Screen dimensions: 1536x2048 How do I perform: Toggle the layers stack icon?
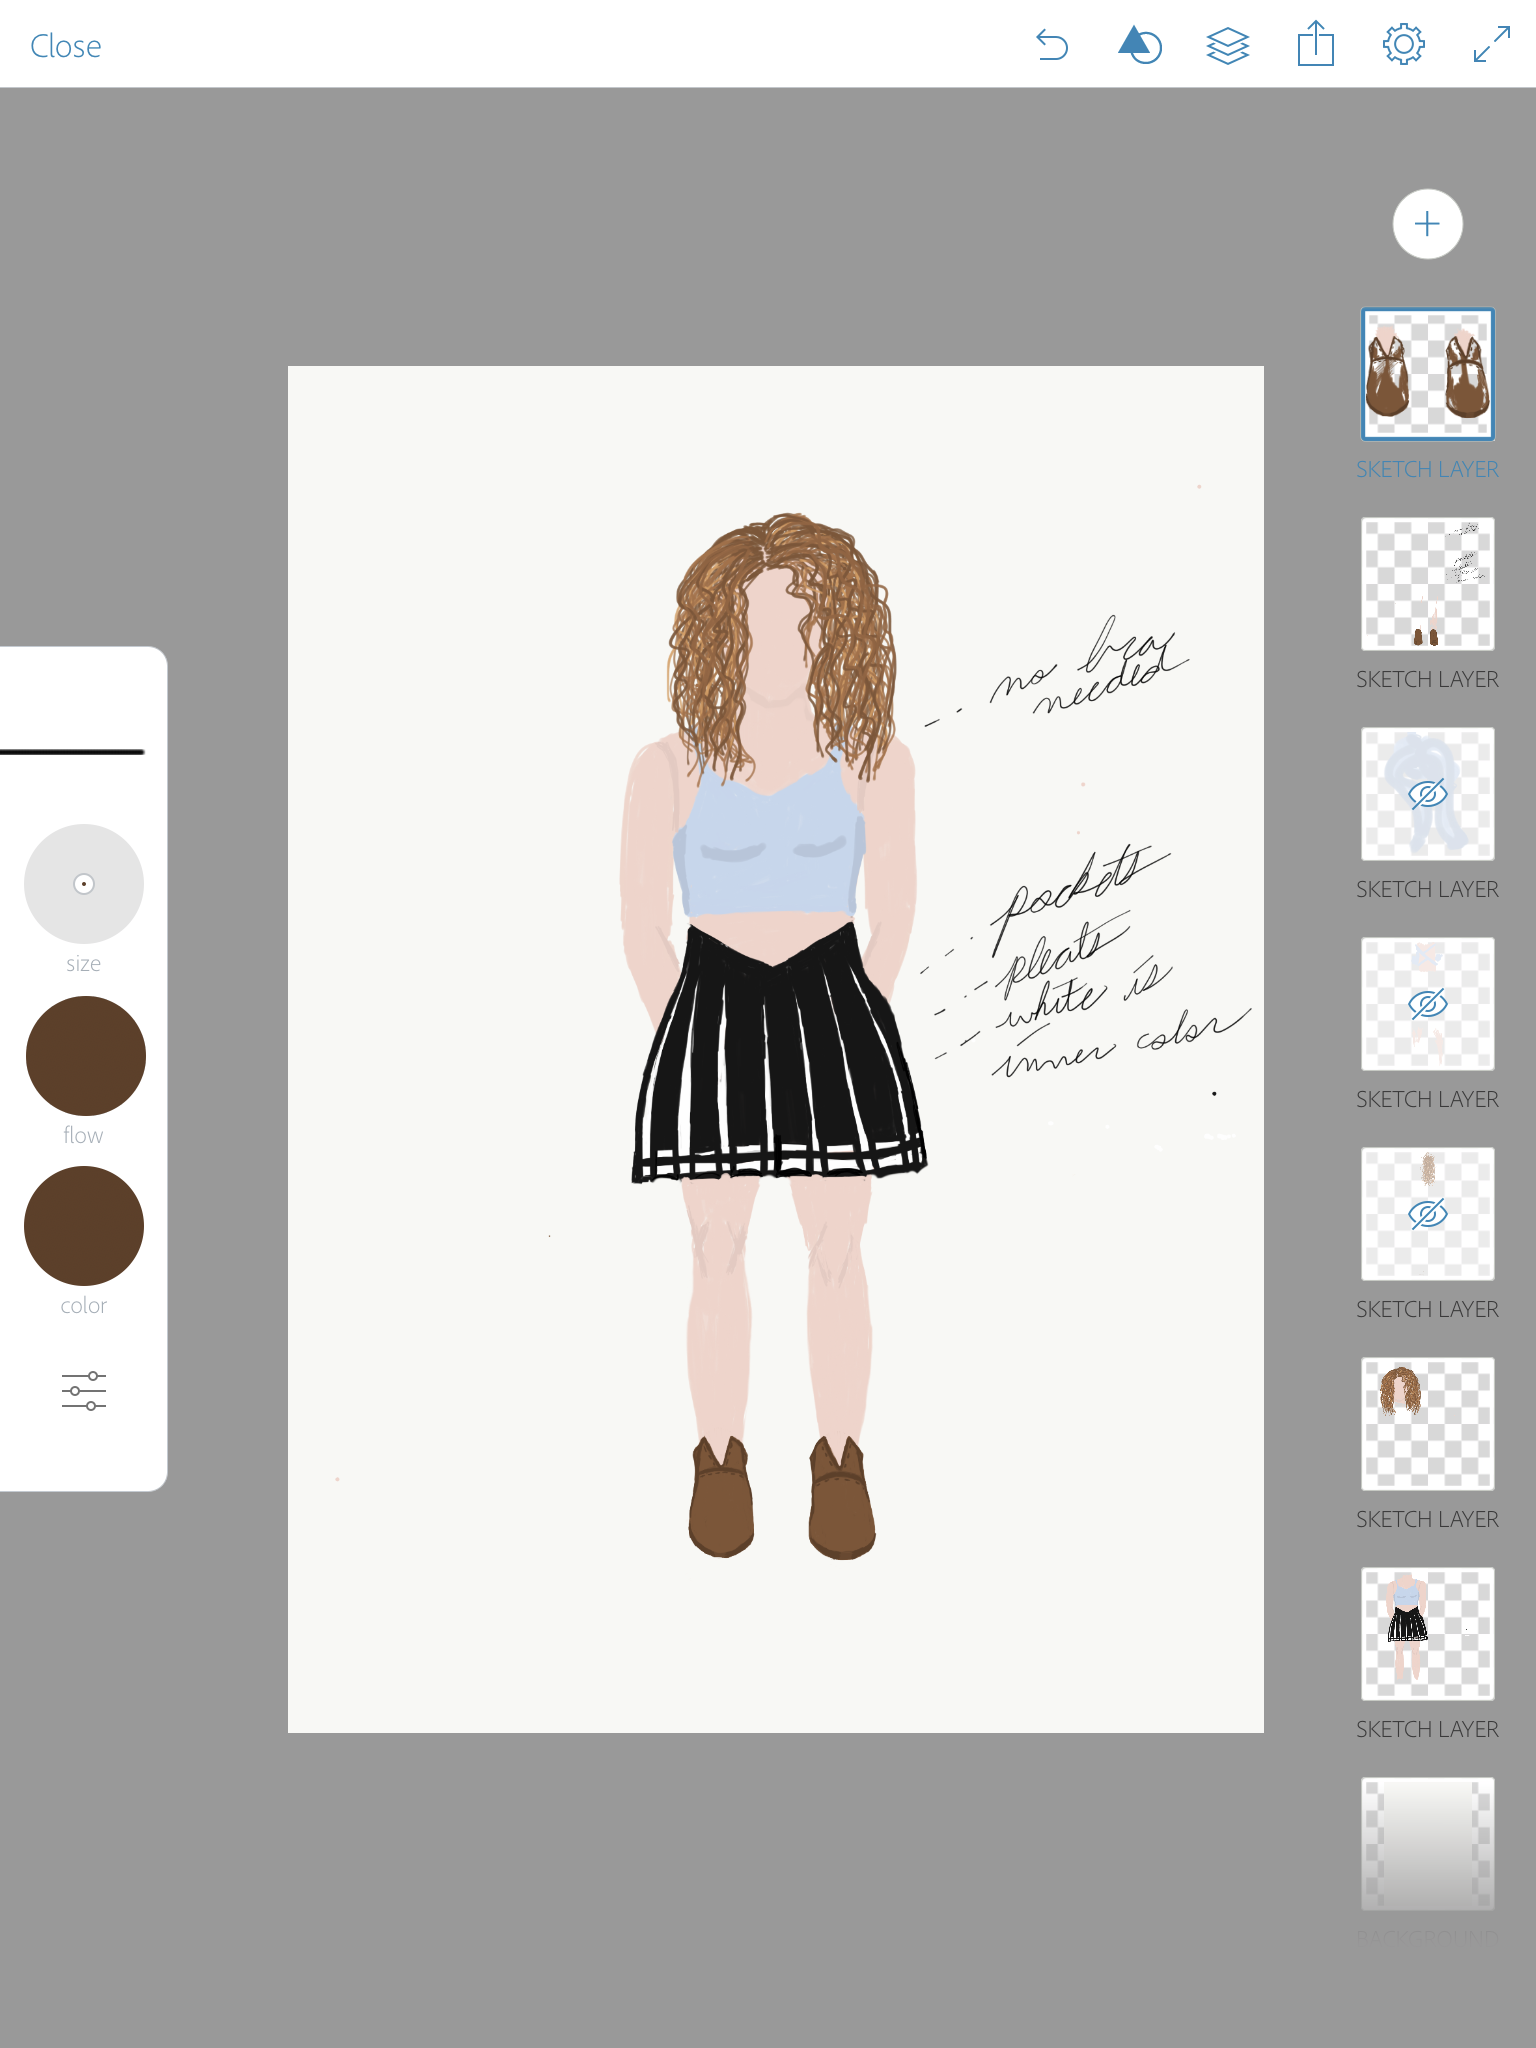pyautogui.click(x=1227, y=45)
